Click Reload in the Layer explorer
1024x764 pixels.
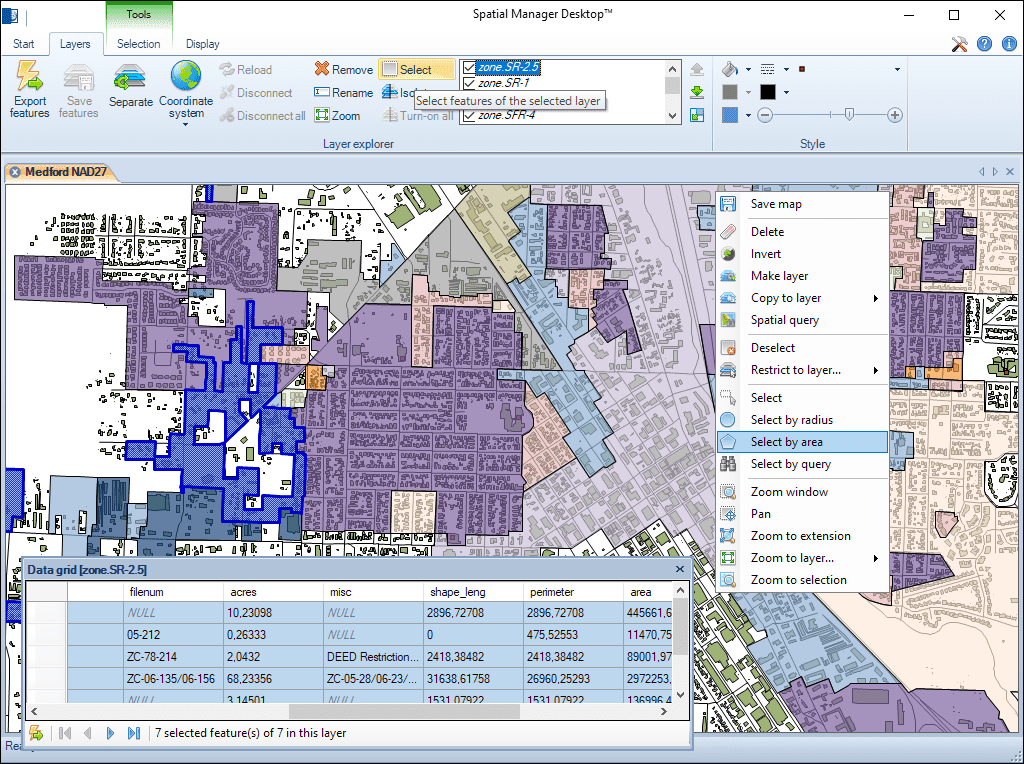pos(246,70)
